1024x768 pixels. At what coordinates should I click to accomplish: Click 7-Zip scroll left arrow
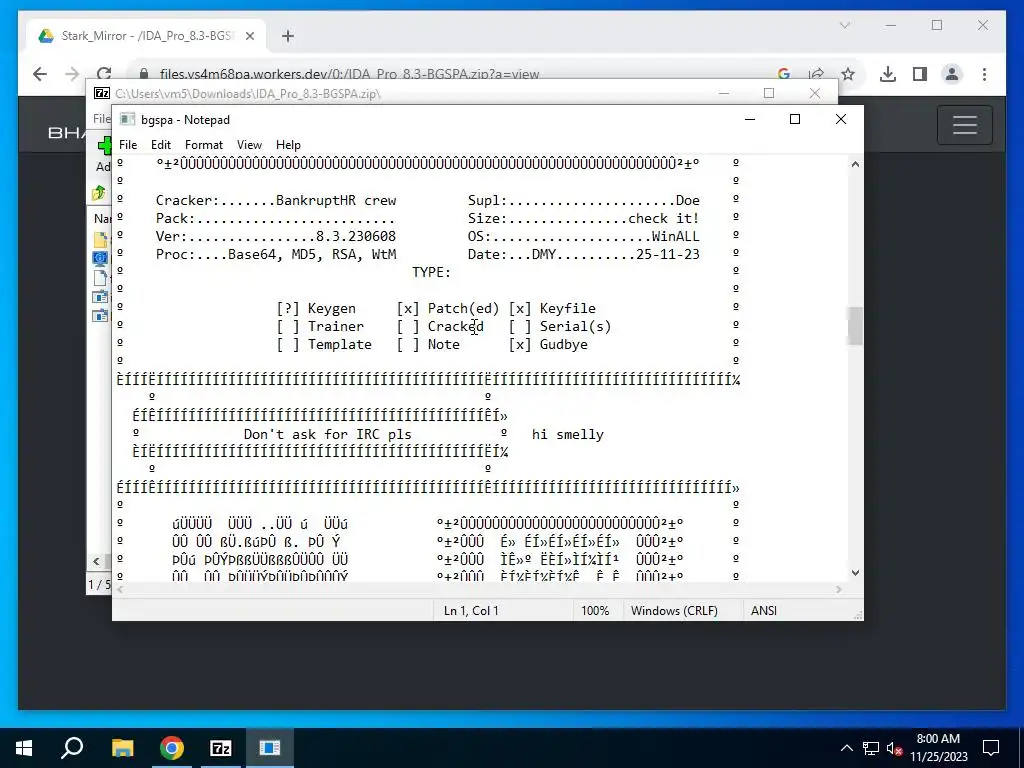tap(97, 561)
